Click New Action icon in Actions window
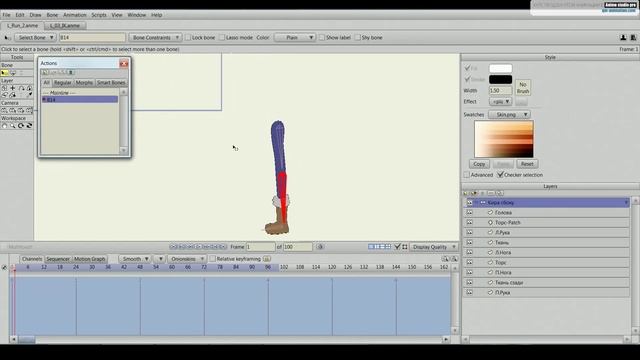The width and height of the screenshot is (640, 360). pyautogui.click(x=44, y=72)
